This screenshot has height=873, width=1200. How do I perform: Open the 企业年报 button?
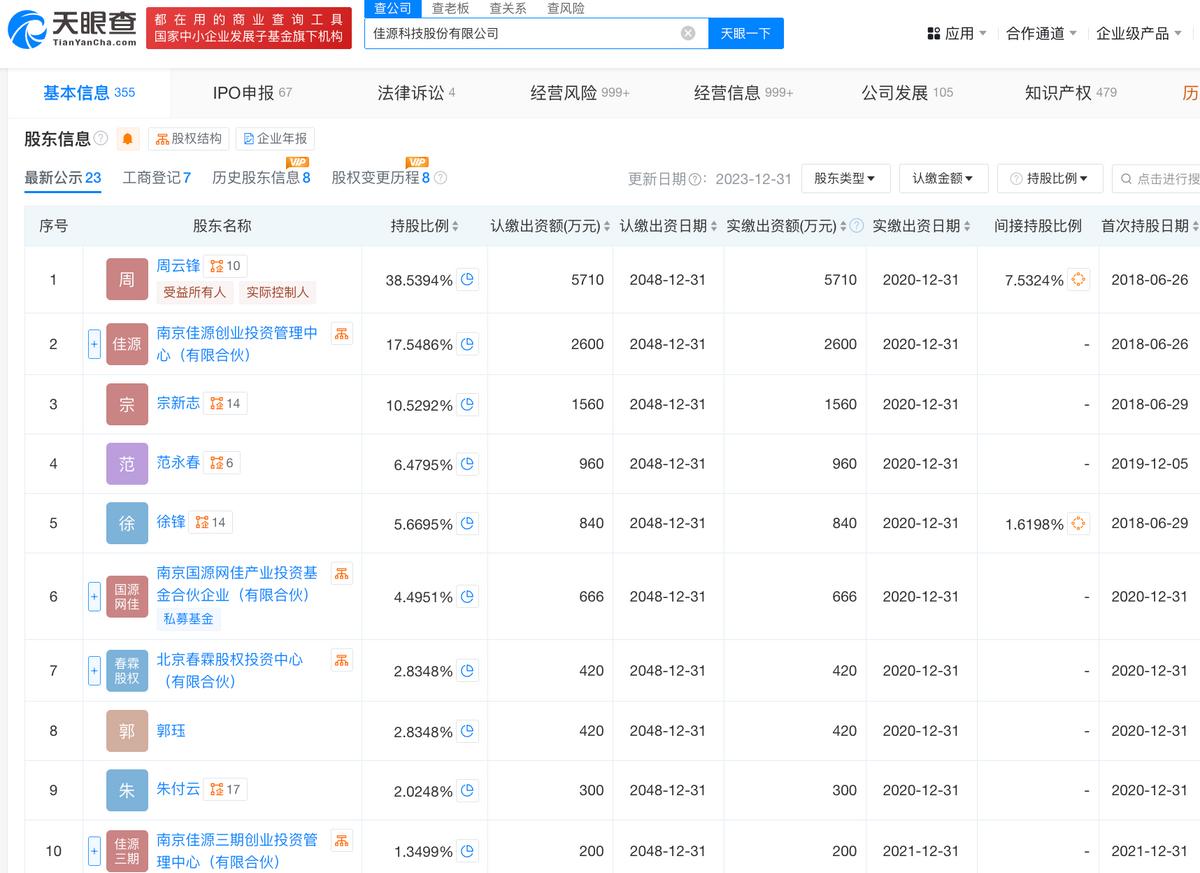tap(275, 139)
